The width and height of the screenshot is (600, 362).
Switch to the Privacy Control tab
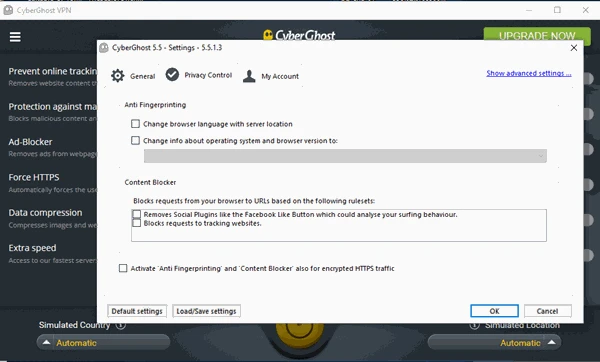199,75
